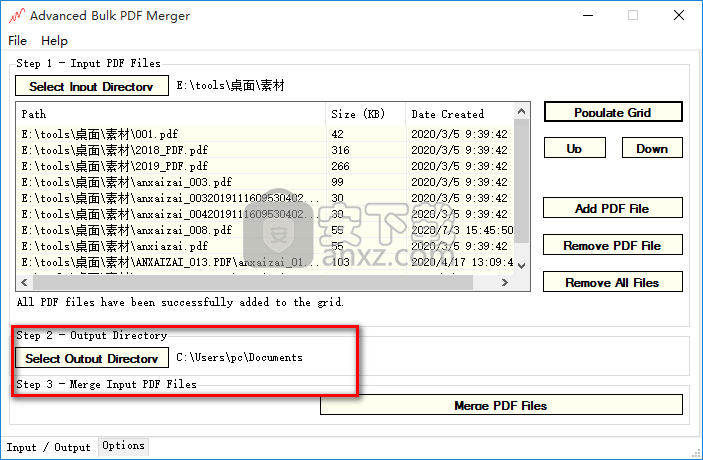Click the Advanced Bulk PDF Merger app icon
The image size is (703, 460).
tap(17, 16)
